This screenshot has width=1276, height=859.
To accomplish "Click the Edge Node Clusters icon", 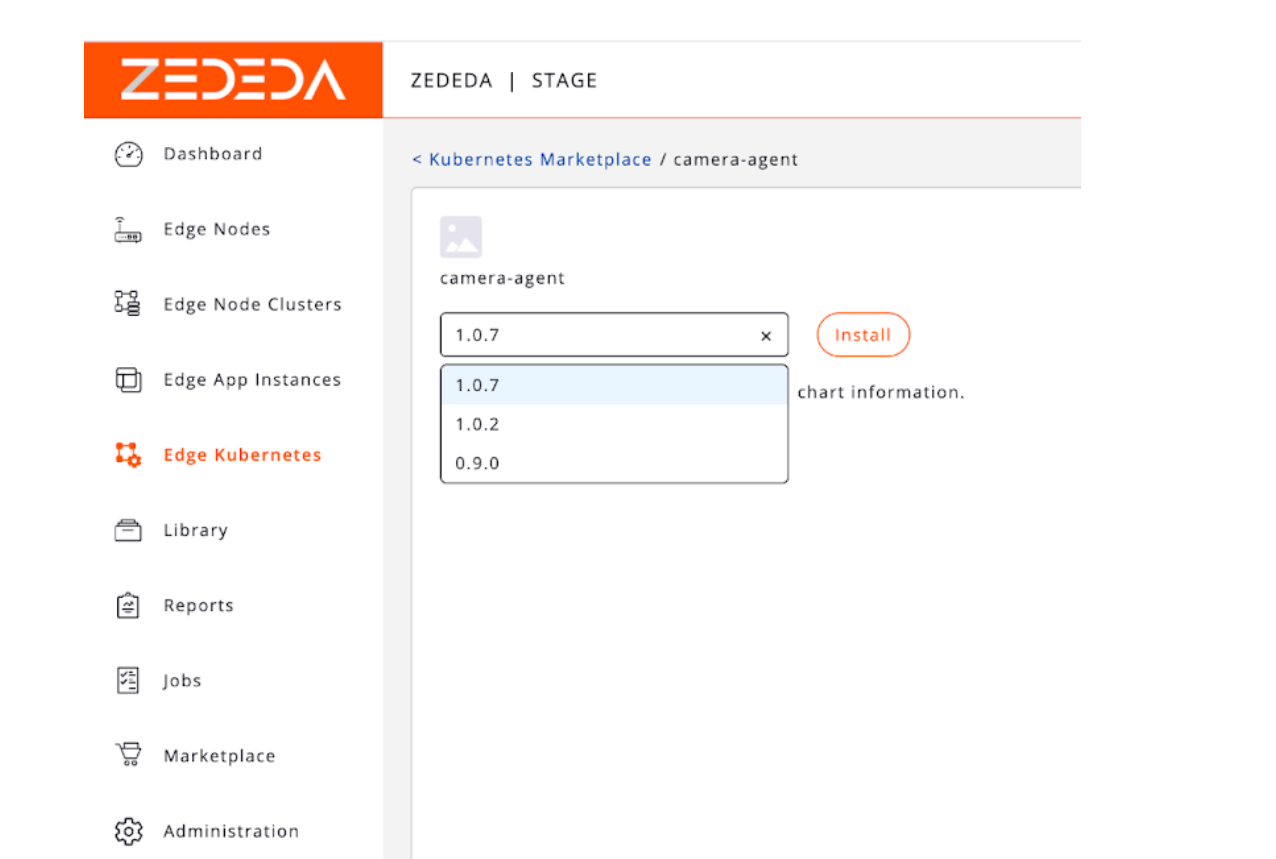I will tap(128, 304).
